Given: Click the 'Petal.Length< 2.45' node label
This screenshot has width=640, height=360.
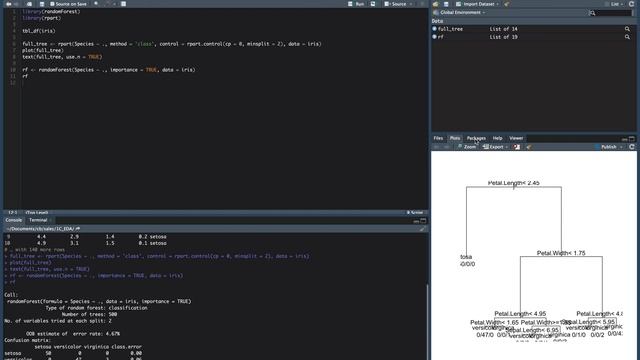Looking at the screenshot, I should tap(513, 183).
